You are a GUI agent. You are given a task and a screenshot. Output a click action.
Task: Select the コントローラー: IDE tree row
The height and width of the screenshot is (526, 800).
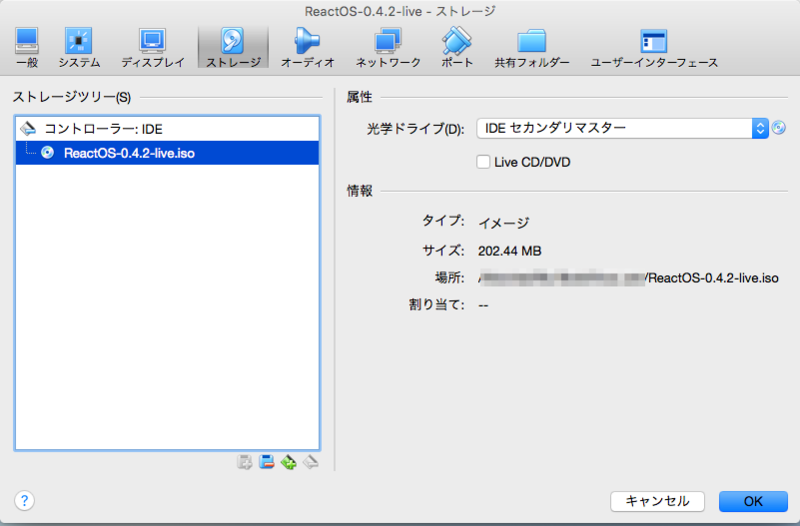tap(167, 129)
